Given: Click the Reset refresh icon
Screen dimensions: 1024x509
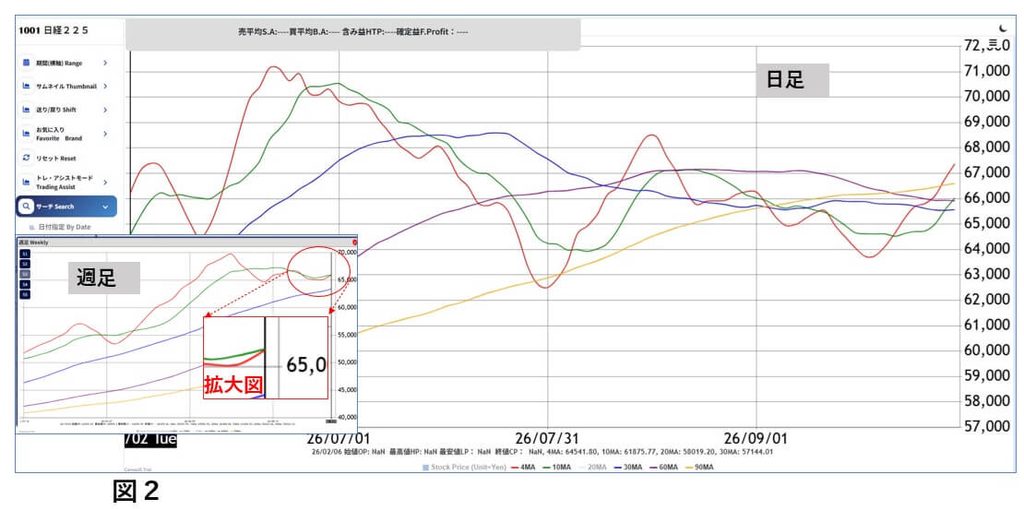Looking at the screenshot, I should 27,158.
